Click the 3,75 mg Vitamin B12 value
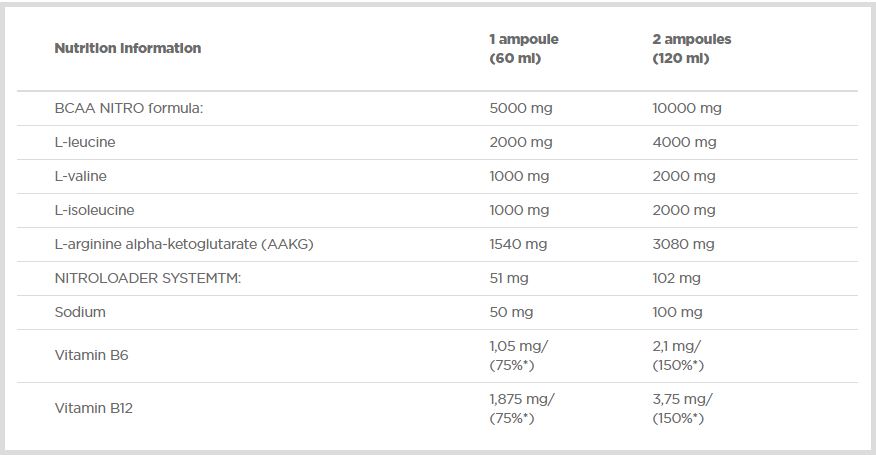876x455 pixels. tap(682, 398)
